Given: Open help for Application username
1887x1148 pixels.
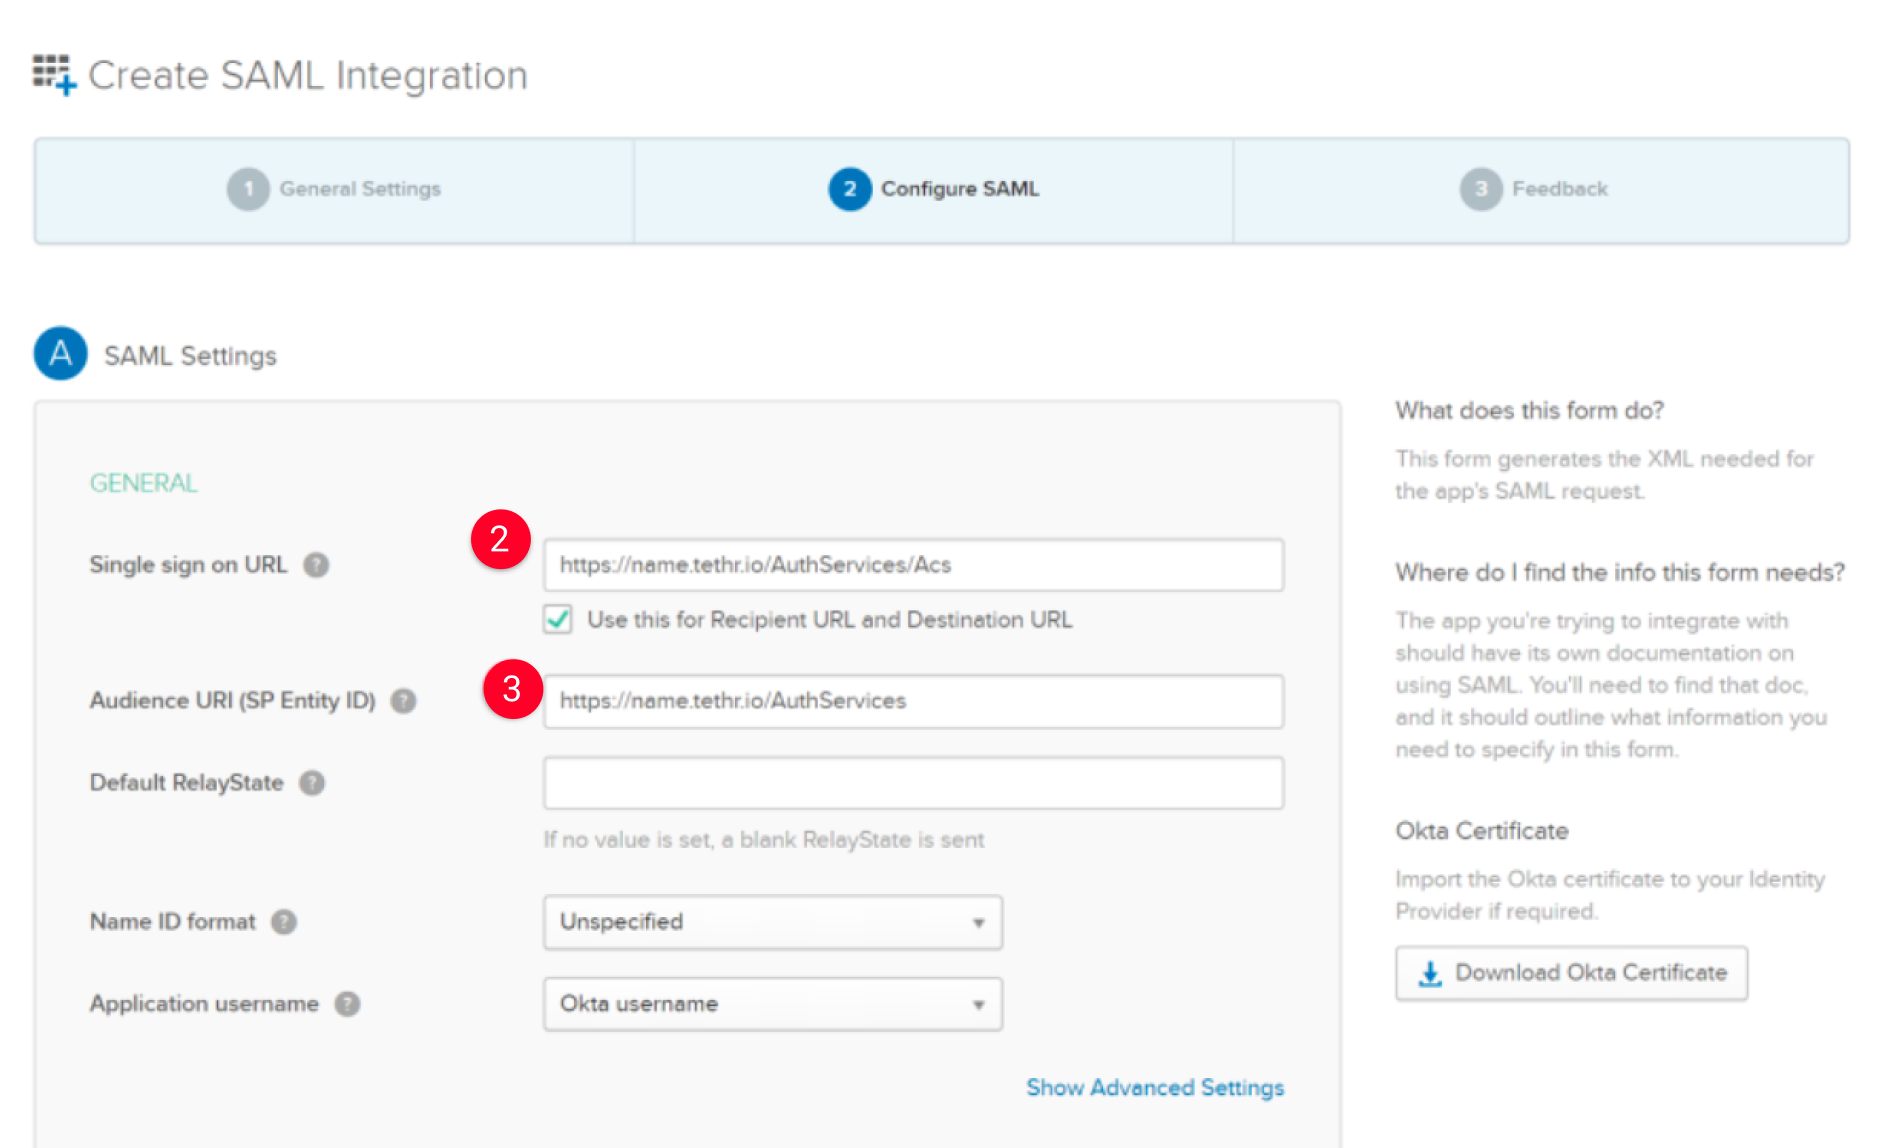Looking at the screenshot, I should (347, 1004).
